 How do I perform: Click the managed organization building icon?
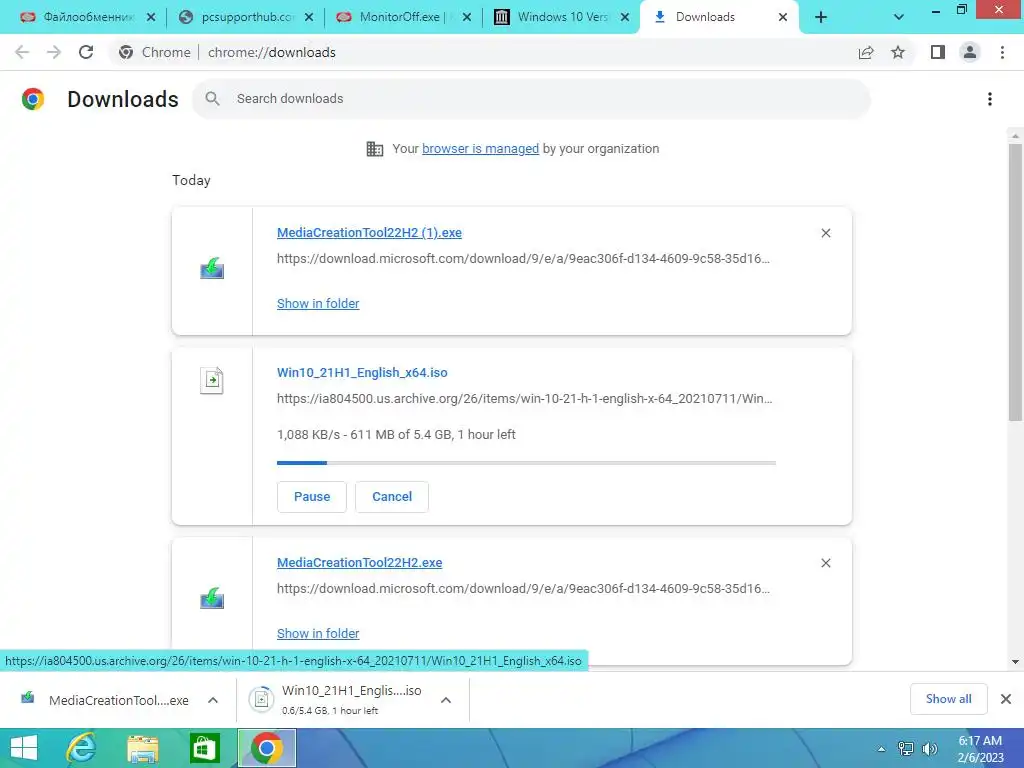[375, 149]
